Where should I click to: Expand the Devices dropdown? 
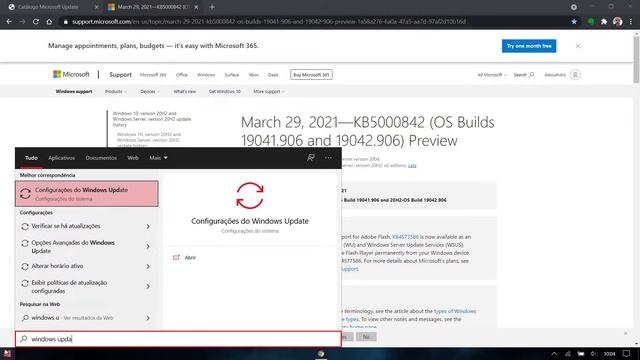pos(150,91)
